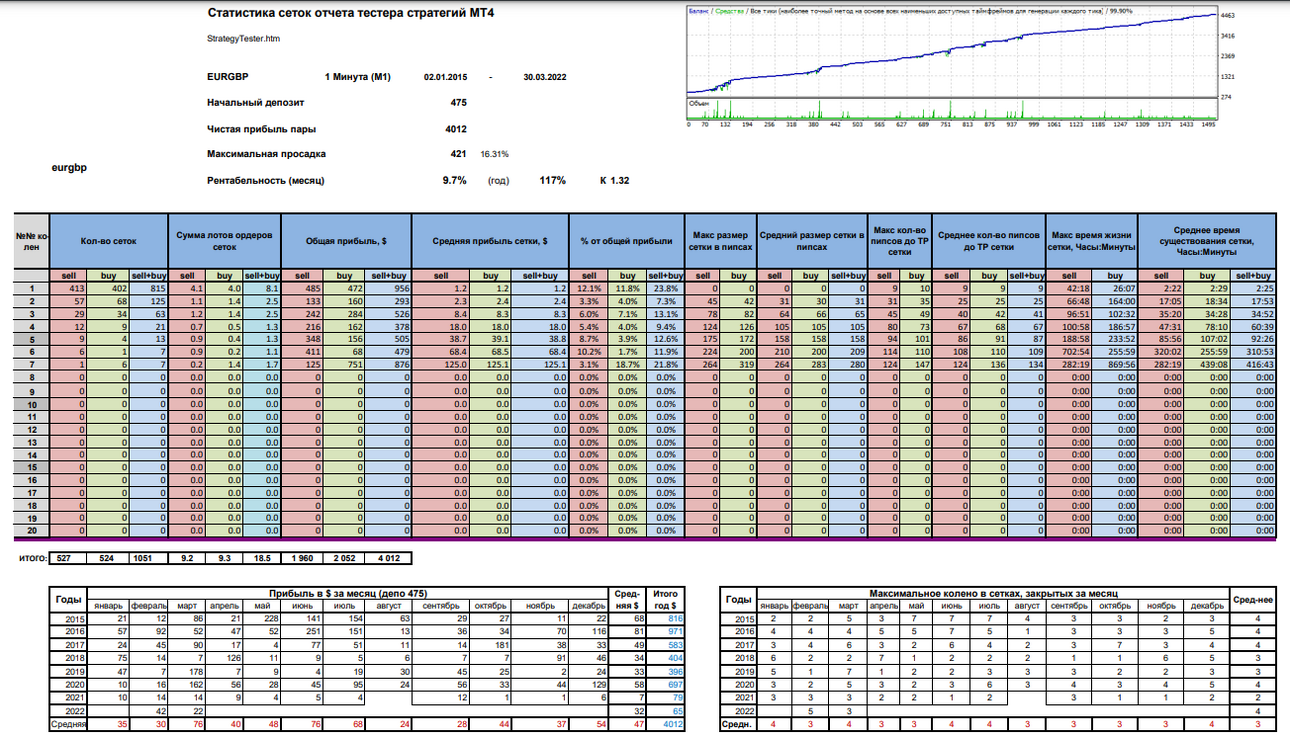The image size is (1290, 738).
Task: Click the 'Итого год $' column header
Action: 664,599
